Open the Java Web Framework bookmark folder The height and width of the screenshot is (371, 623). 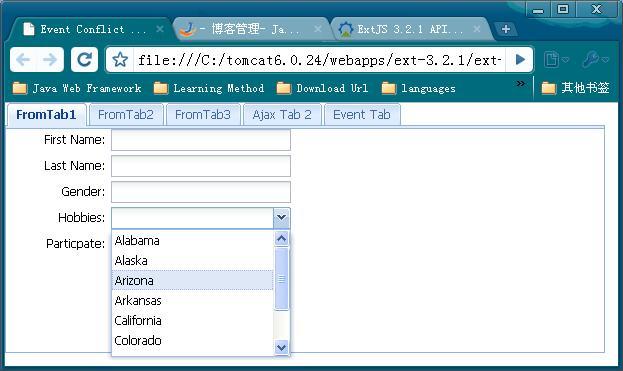[77, 88]
